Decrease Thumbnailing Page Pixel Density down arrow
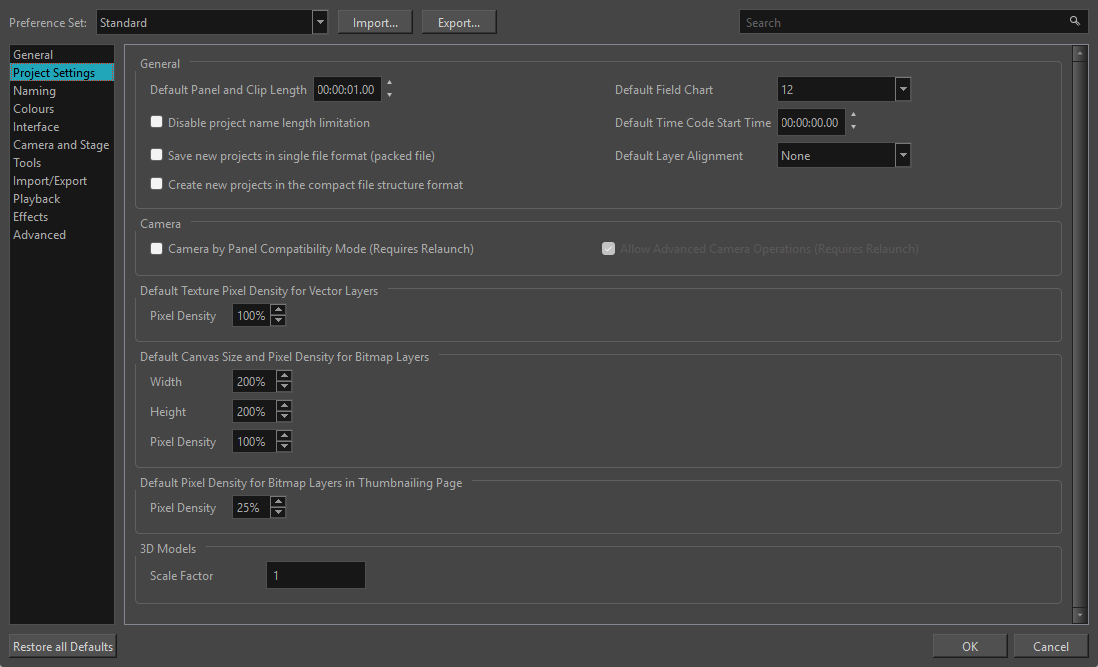 [x=279, y=513]
